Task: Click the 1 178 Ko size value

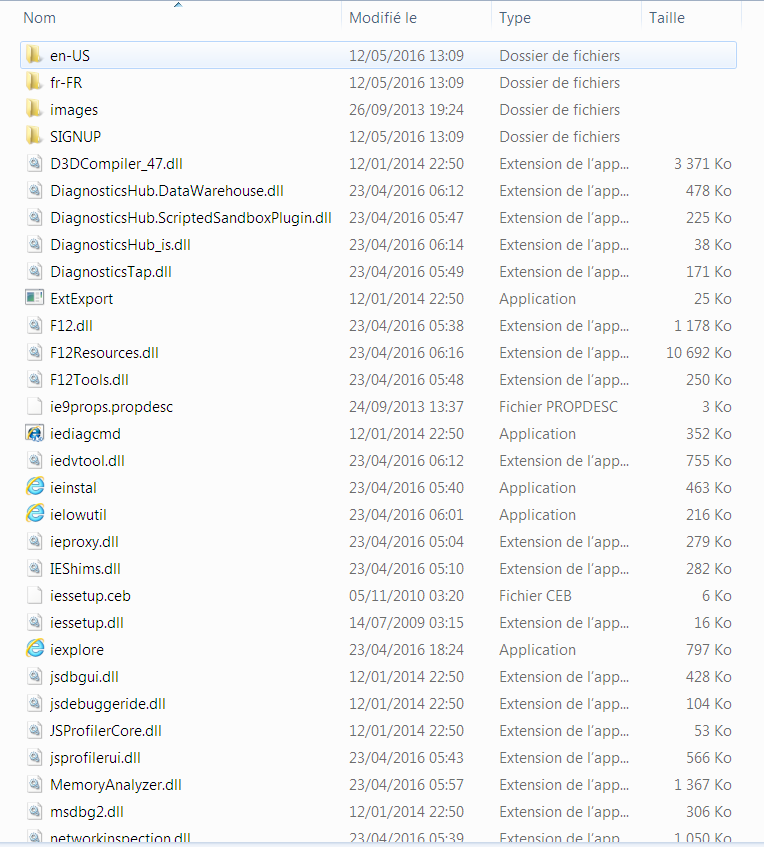Action: 702,326
